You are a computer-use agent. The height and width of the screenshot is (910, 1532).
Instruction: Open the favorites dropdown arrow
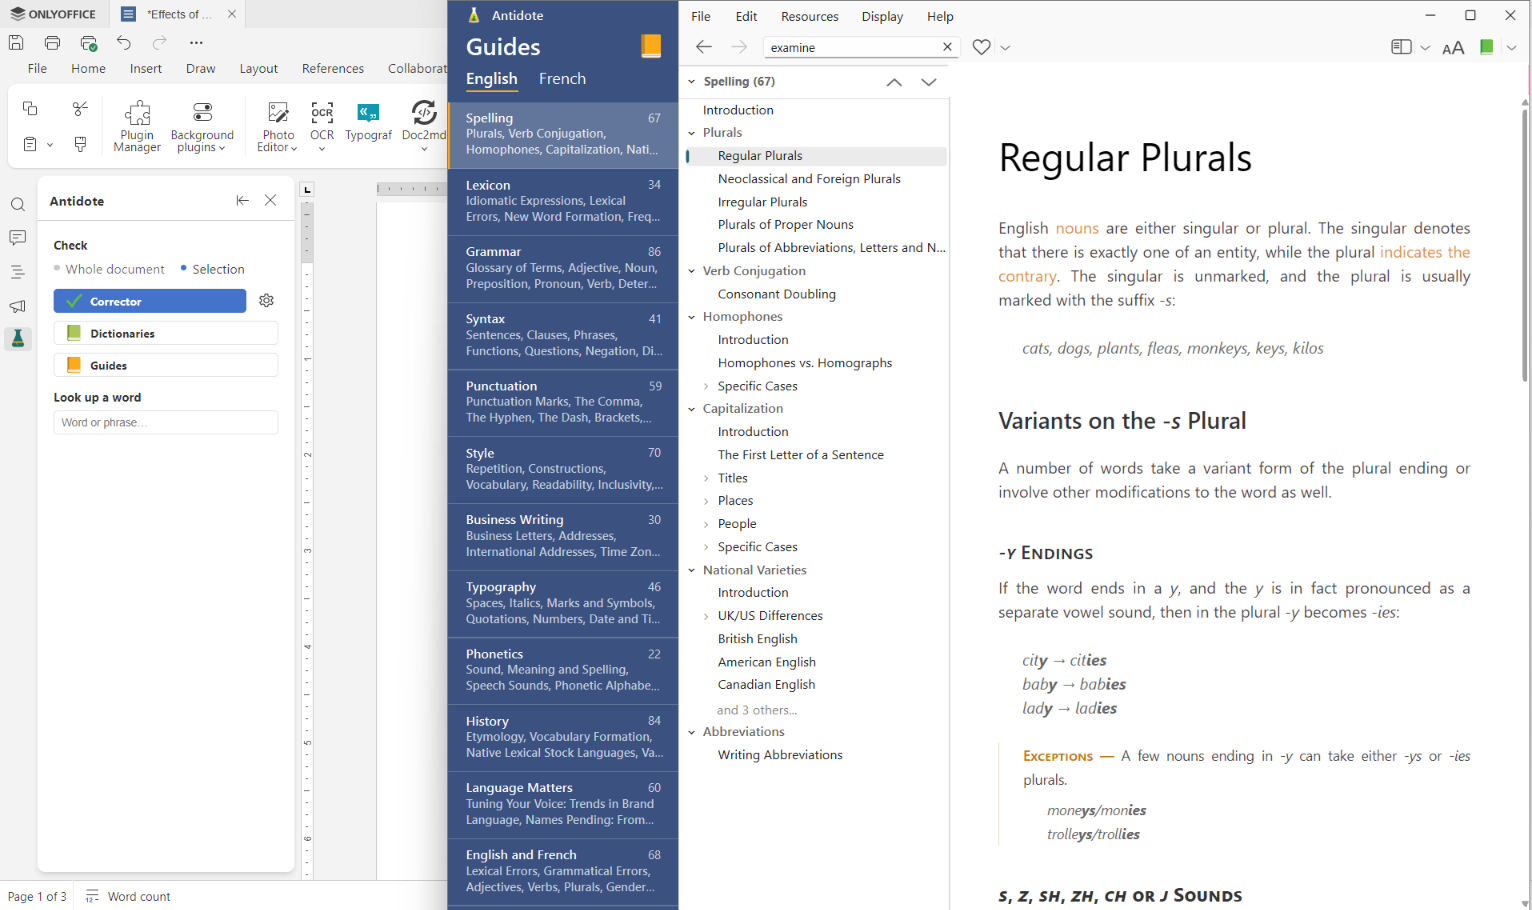pyautogui.click(x=1005, y=48)
